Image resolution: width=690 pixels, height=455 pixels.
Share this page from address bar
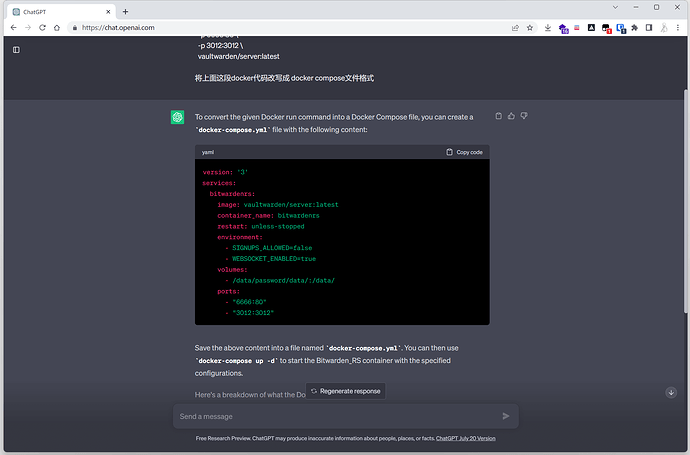click(x=515, y=28)
